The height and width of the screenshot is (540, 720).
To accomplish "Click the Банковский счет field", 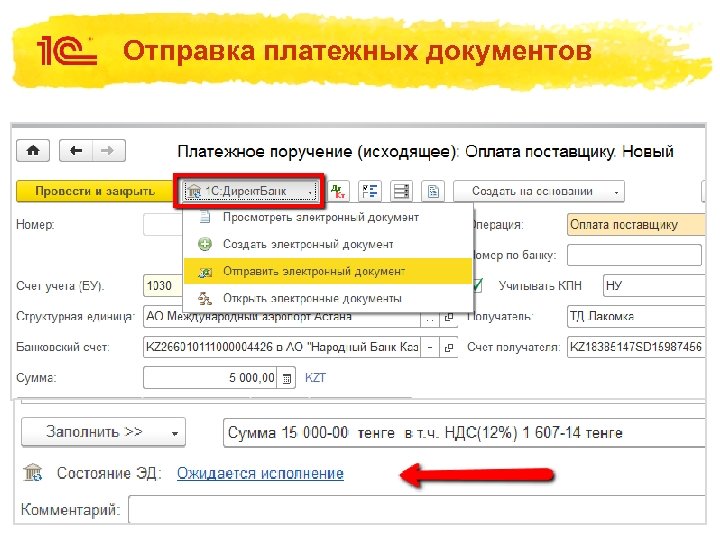I will [x=282, y=348].
